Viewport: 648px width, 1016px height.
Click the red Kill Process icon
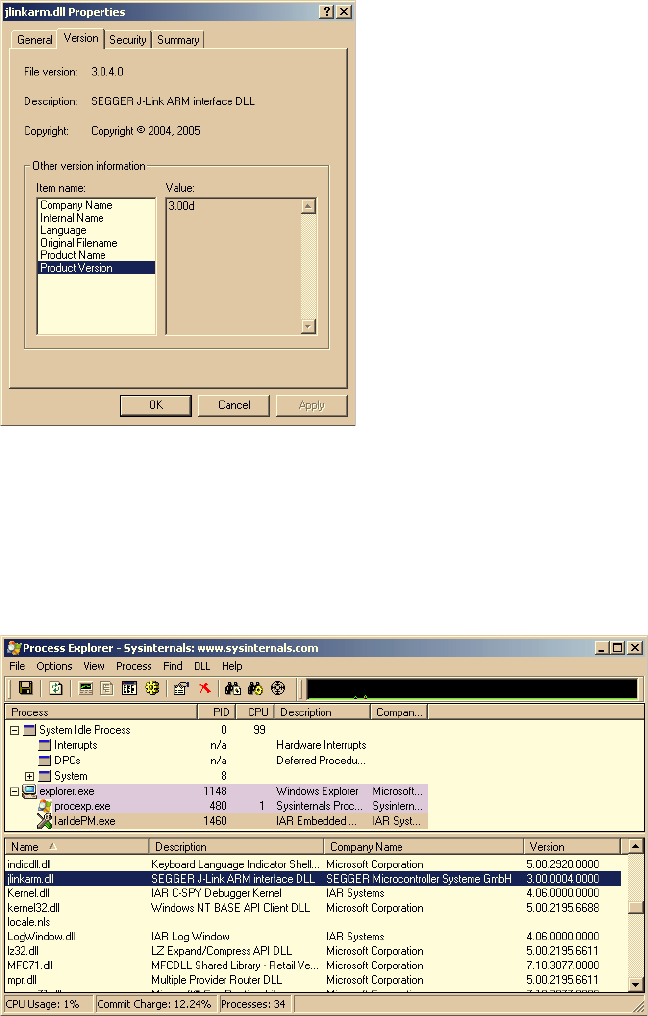(205, 688)
